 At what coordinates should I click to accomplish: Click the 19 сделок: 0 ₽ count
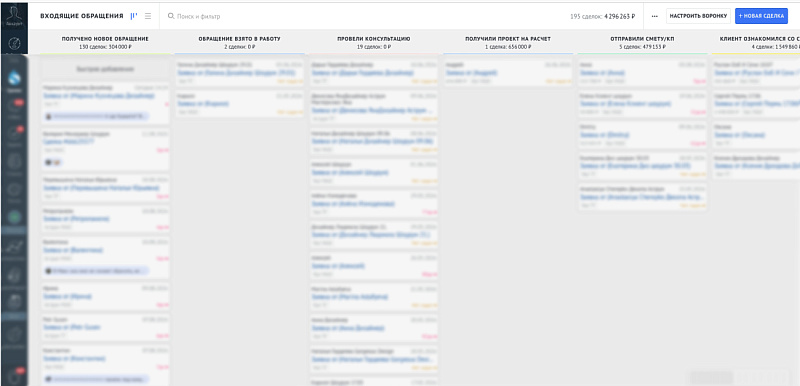(373, 46)
